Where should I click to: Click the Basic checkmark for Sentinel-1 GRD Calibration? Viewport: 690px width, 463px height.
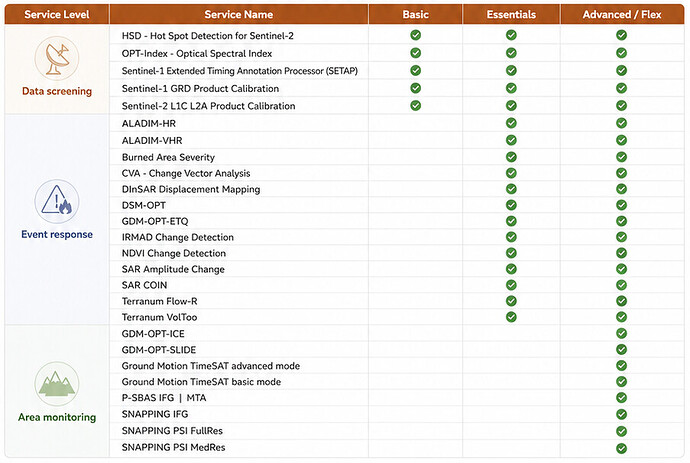(x=415, y=88)
